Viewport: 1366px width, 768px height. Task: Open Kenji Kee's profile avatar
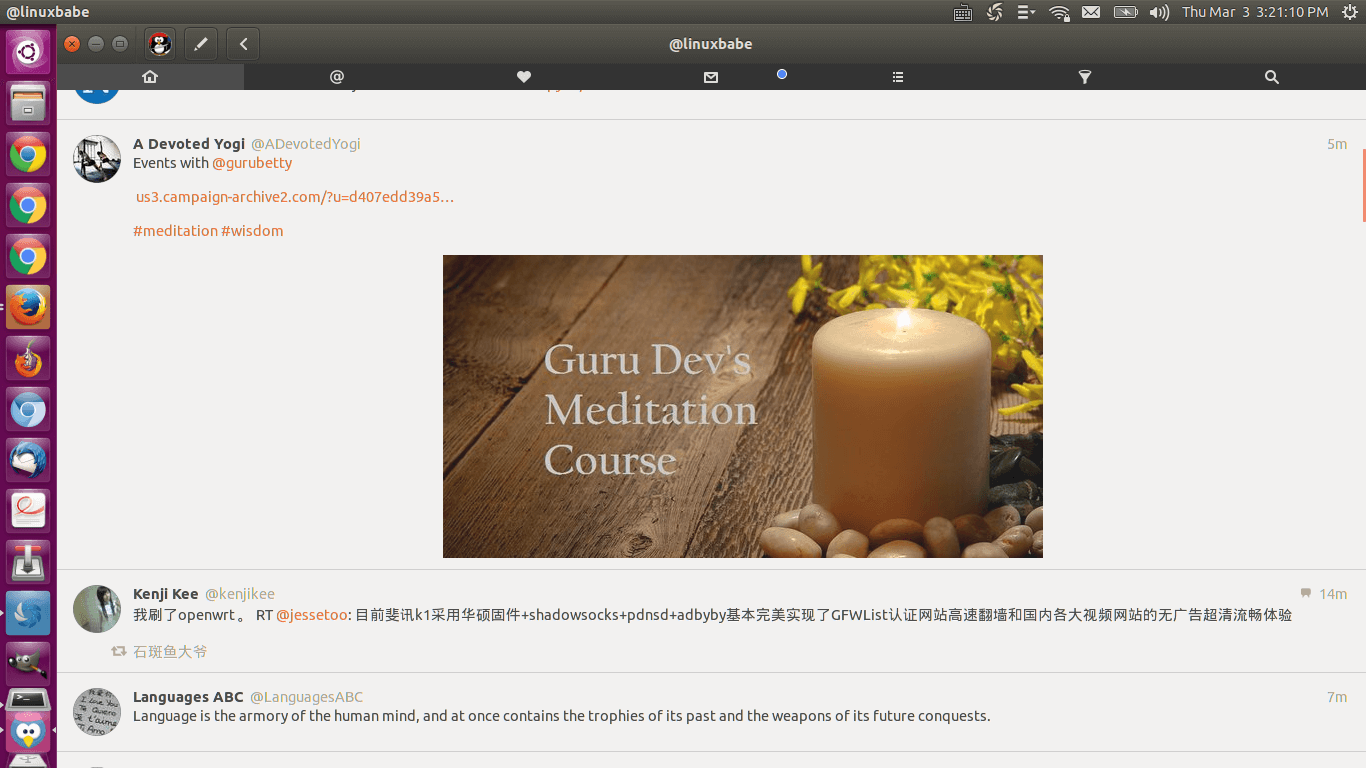[97, 609]
